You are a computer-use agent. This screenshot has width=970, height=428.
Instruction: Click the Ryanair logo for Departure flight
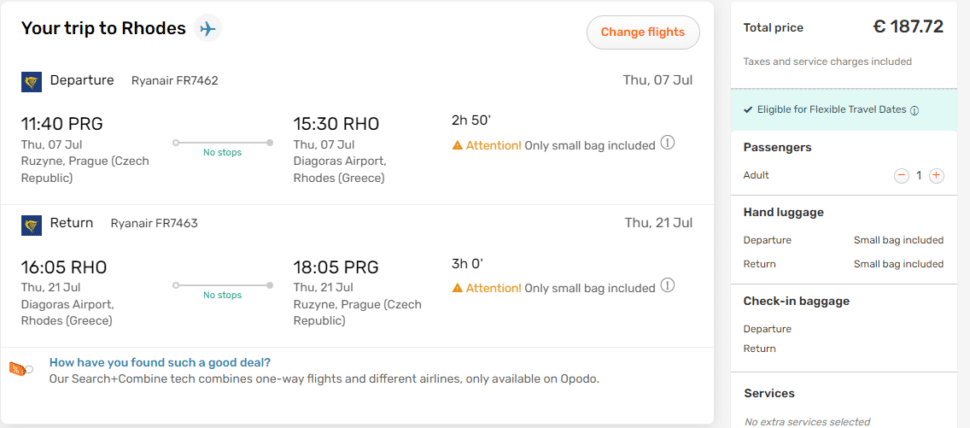pyautogui.click(x=31, y=81)
